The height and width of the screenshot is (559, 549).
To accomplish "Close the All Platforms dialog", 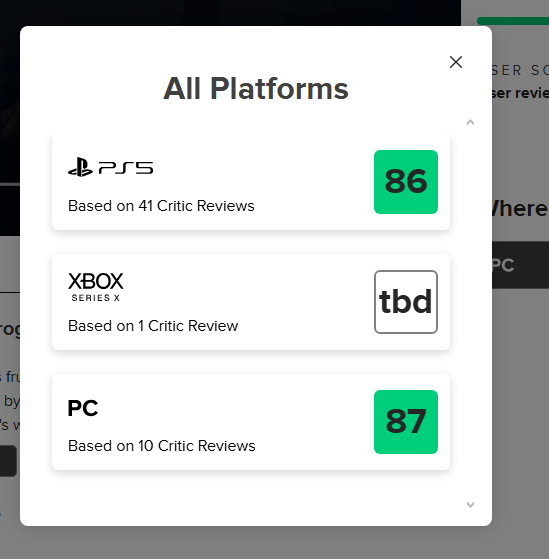I will [456, 62].
